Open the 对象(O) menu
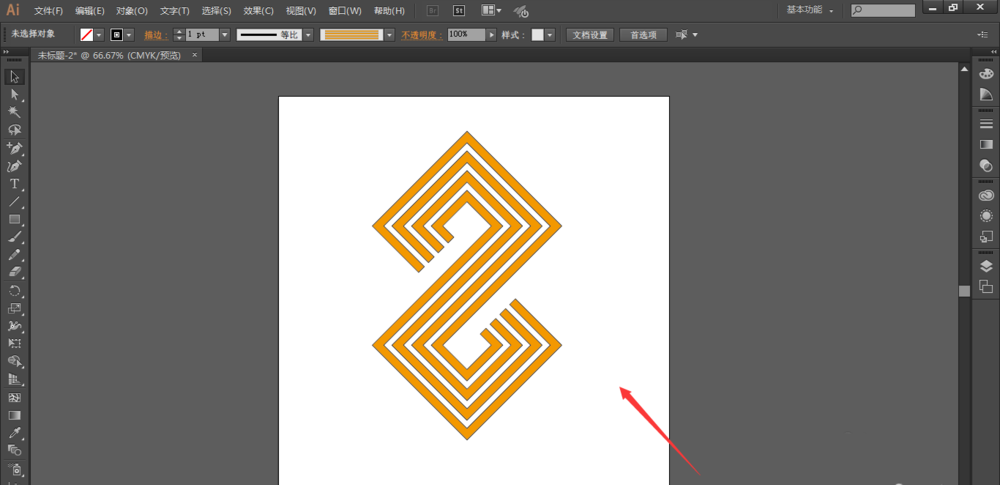The width and height of the screenshot is (1000, 485). (132, 11)
